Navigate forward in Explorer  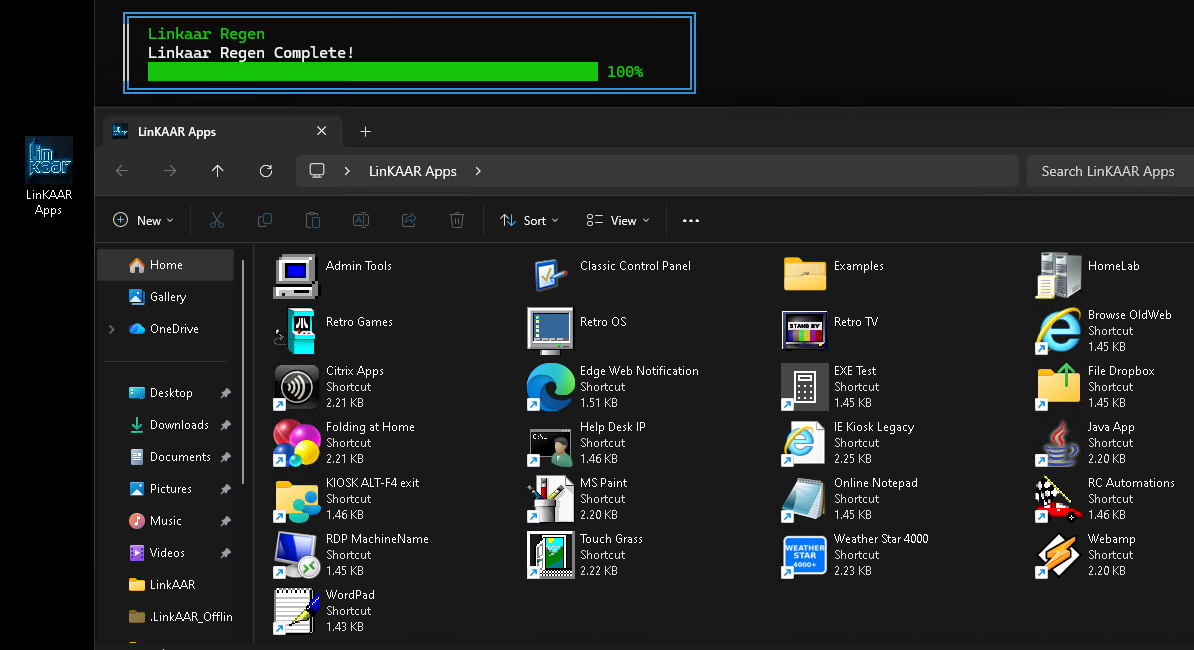pyautogui.click(x=170, y=171)
